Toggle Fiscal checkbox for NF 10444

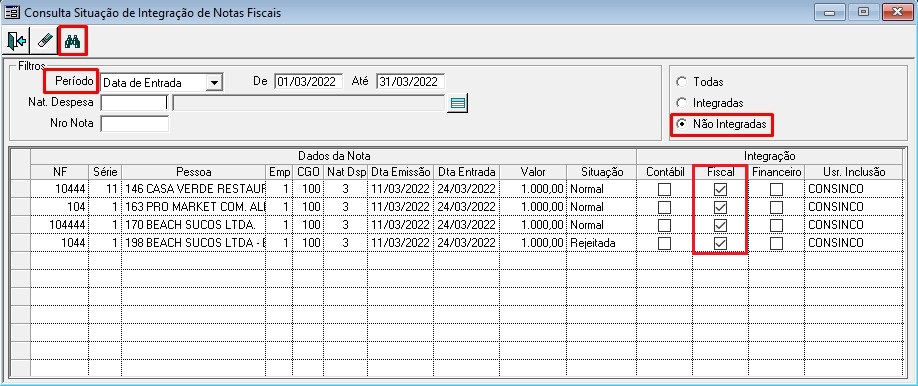720,189
